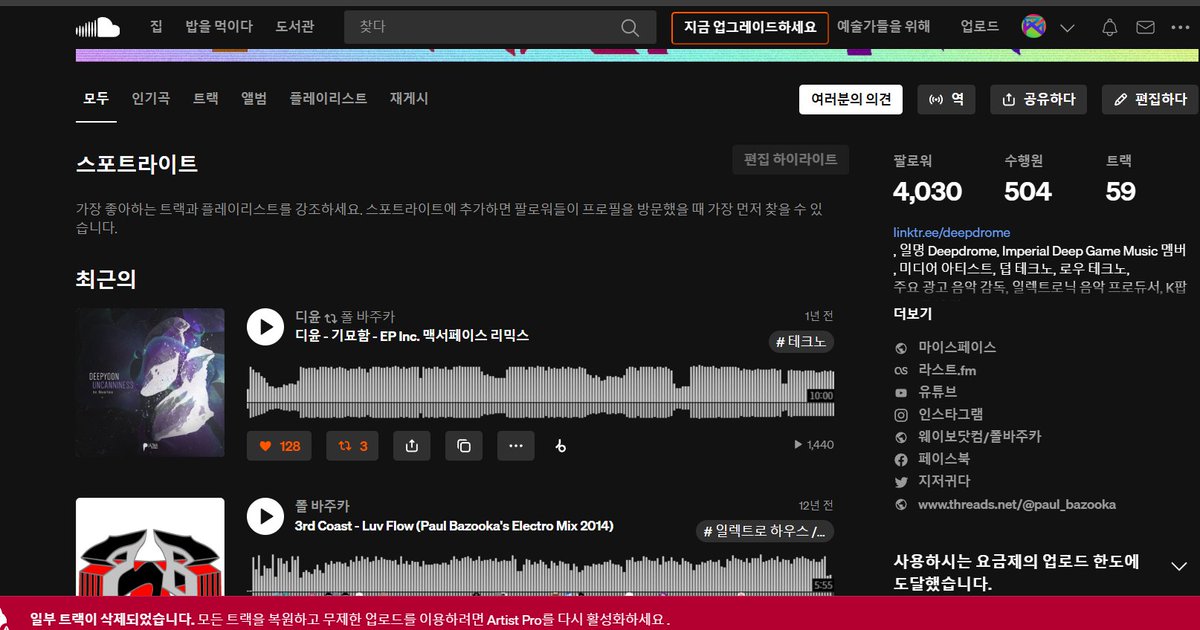
Task: Click the 공유하다 share button
Action: (1038, 99)
